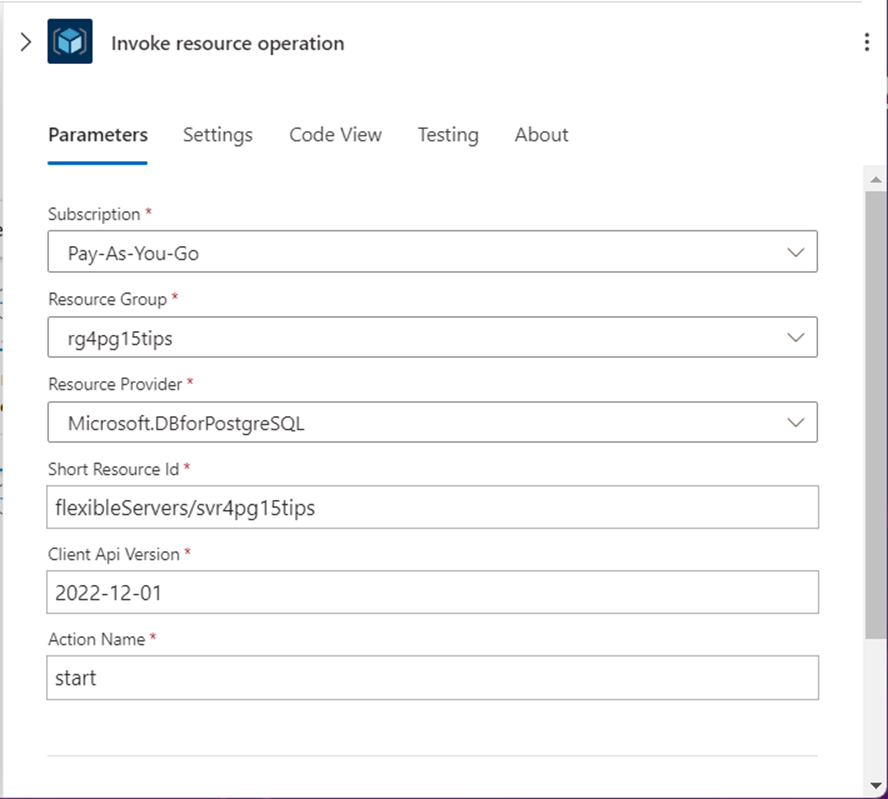Click the Azure Resource Manager cube icon
This screenshot has width=888, height=799.
(x=70, y=43)
